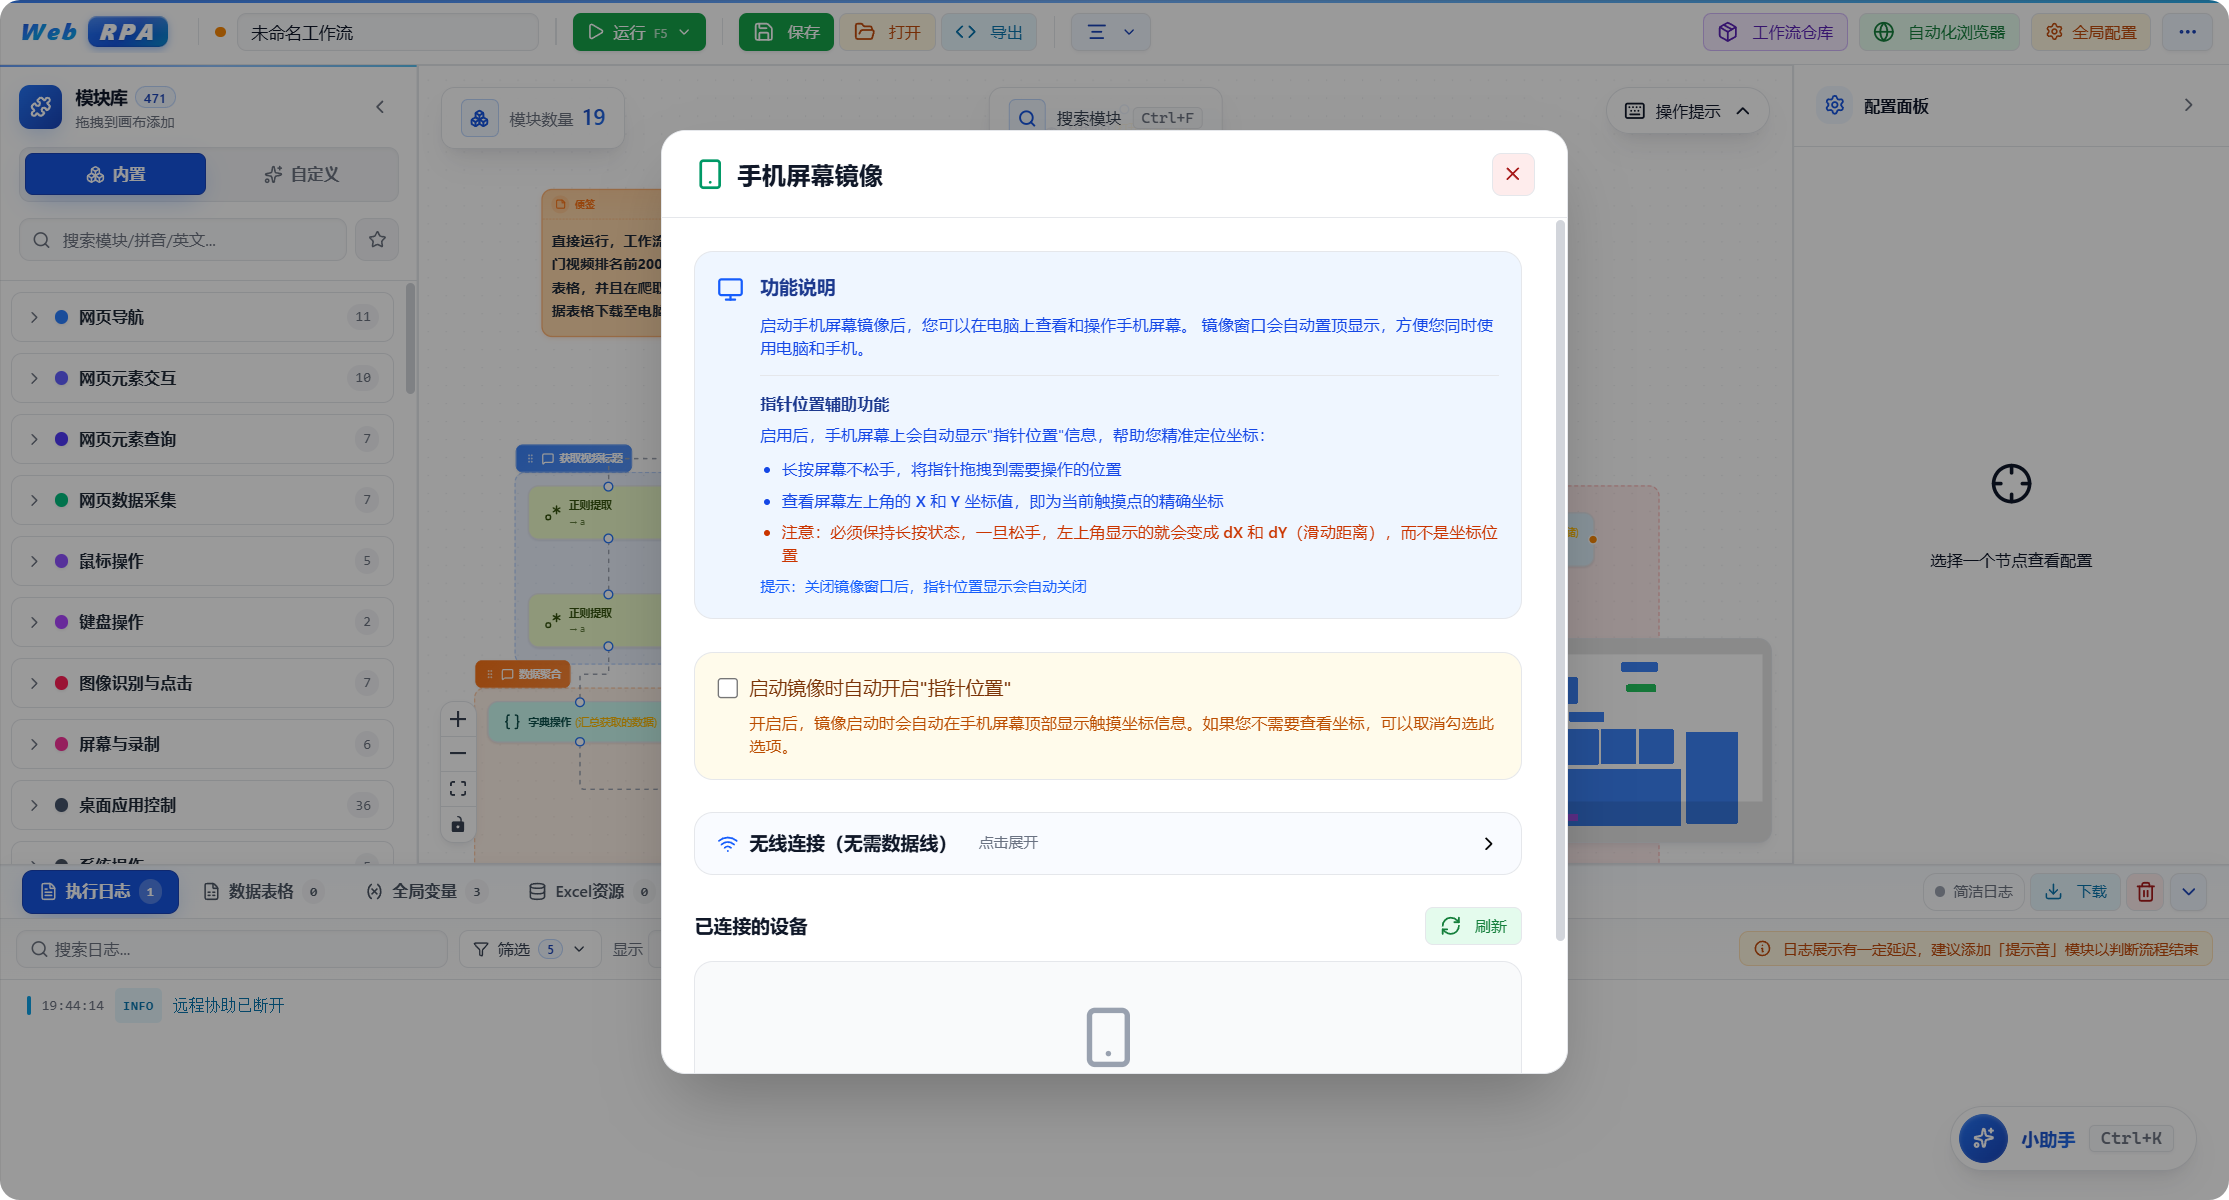Click the 刷新 devices button

(1473, 926)
